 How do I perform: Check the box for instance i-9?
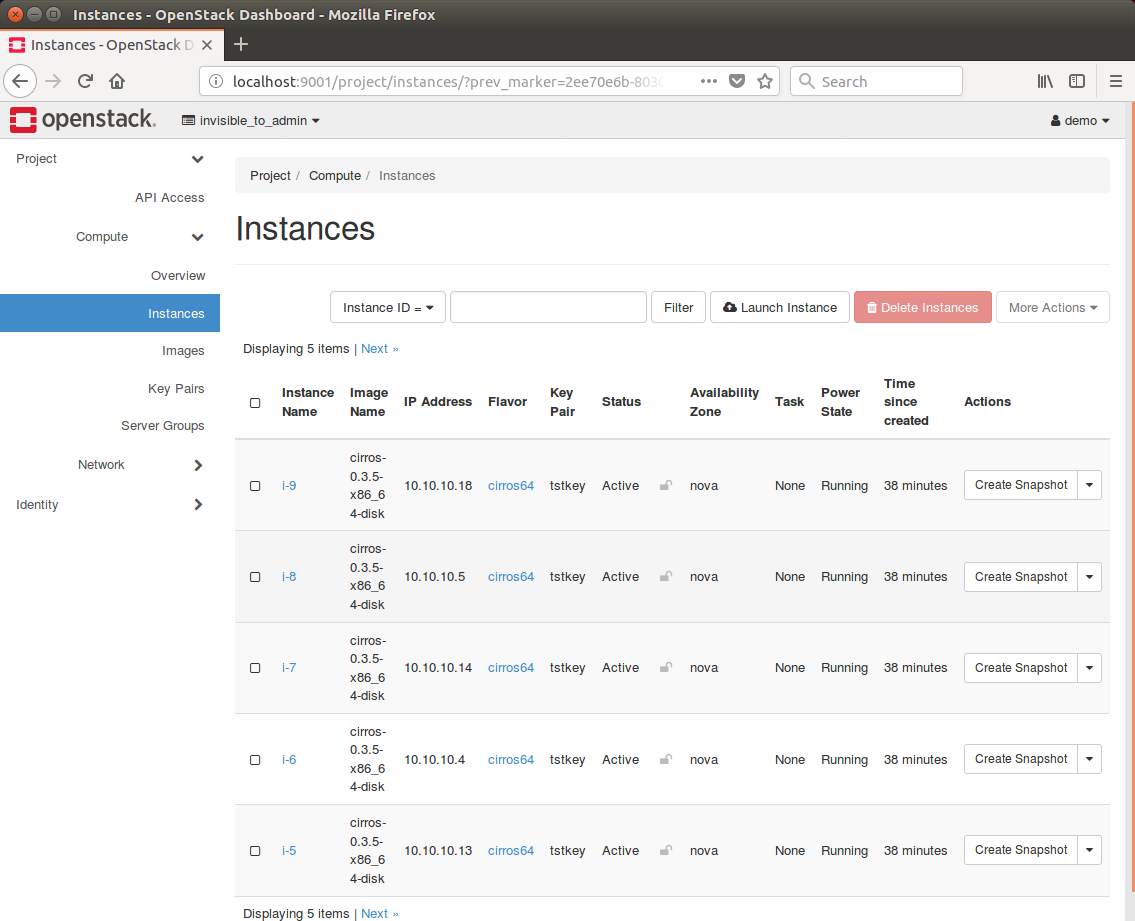(255, 486)
